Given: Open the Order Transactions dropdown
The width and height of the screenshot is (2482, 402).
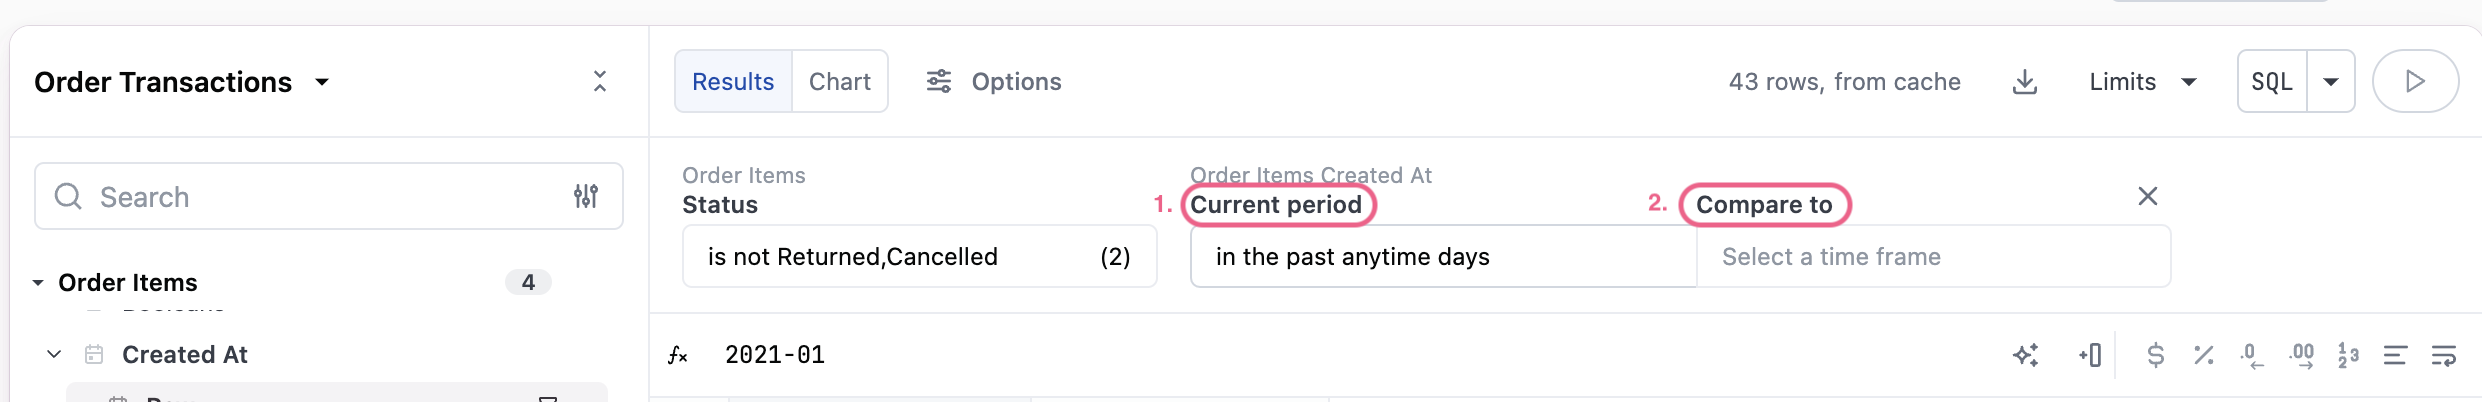Looking at the screenshot, I should coord(322,82).
